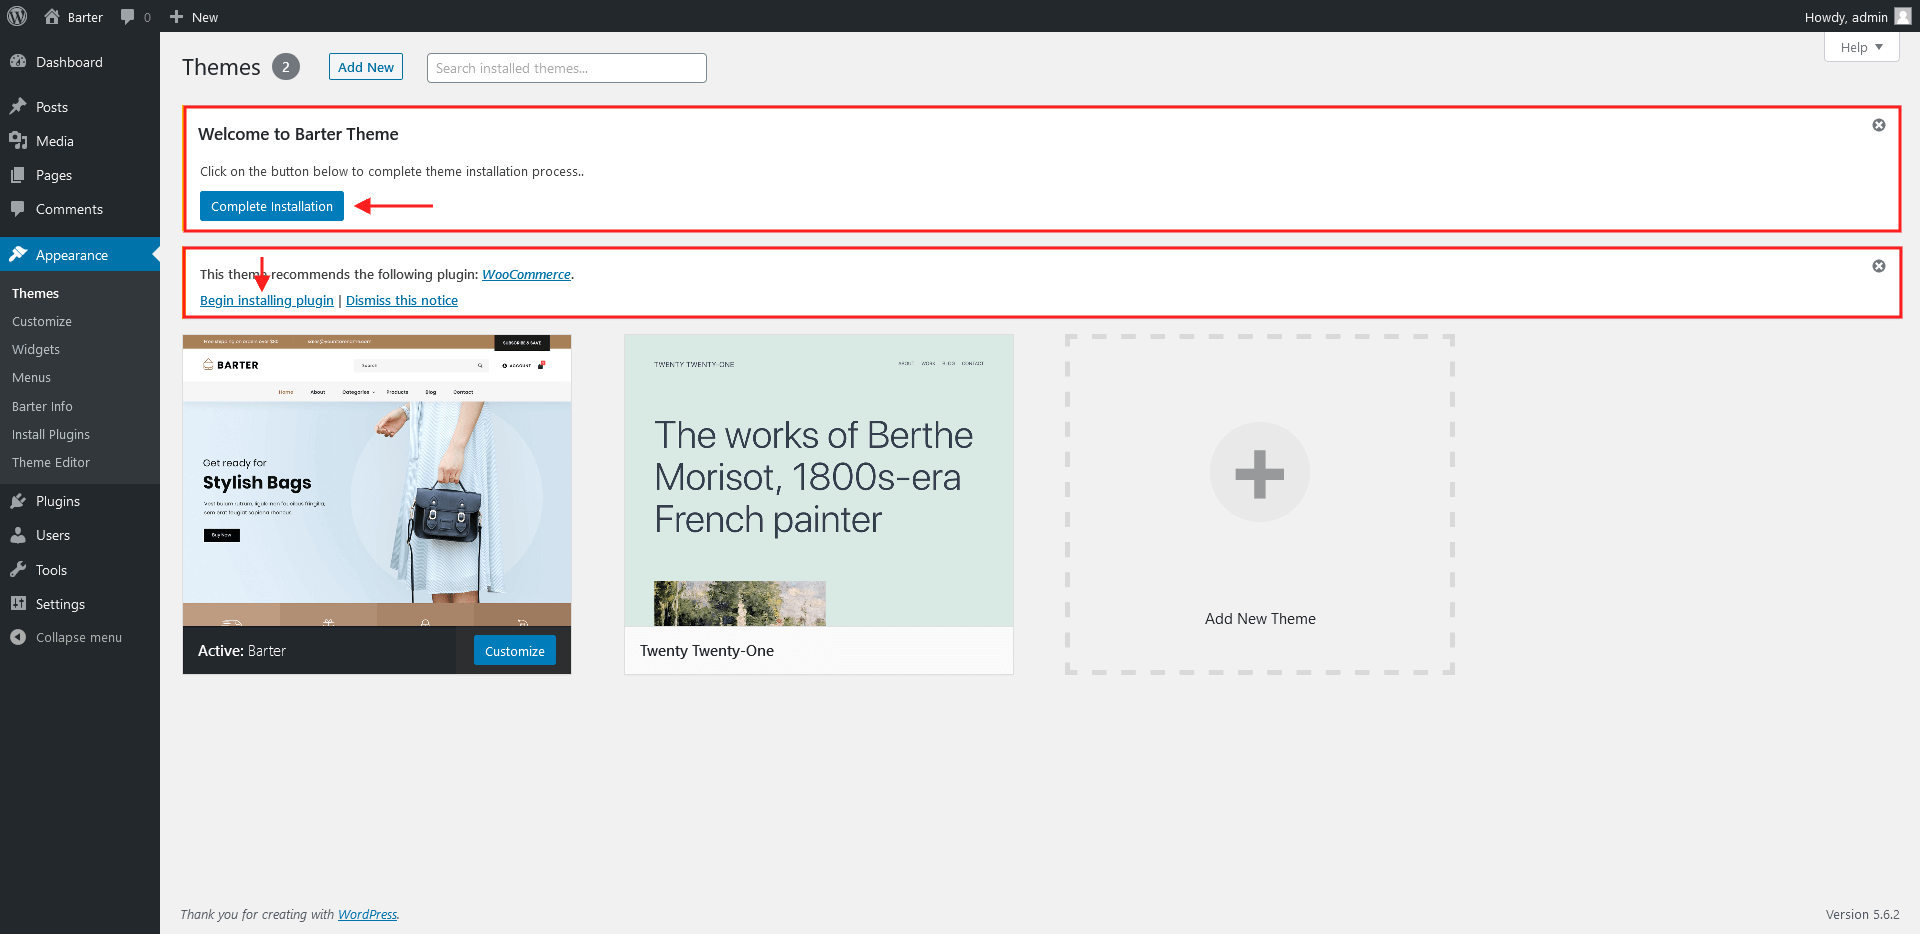Click the Users icon in sidebar
This screenshot has height=934, width=1920.
point(18,534)
